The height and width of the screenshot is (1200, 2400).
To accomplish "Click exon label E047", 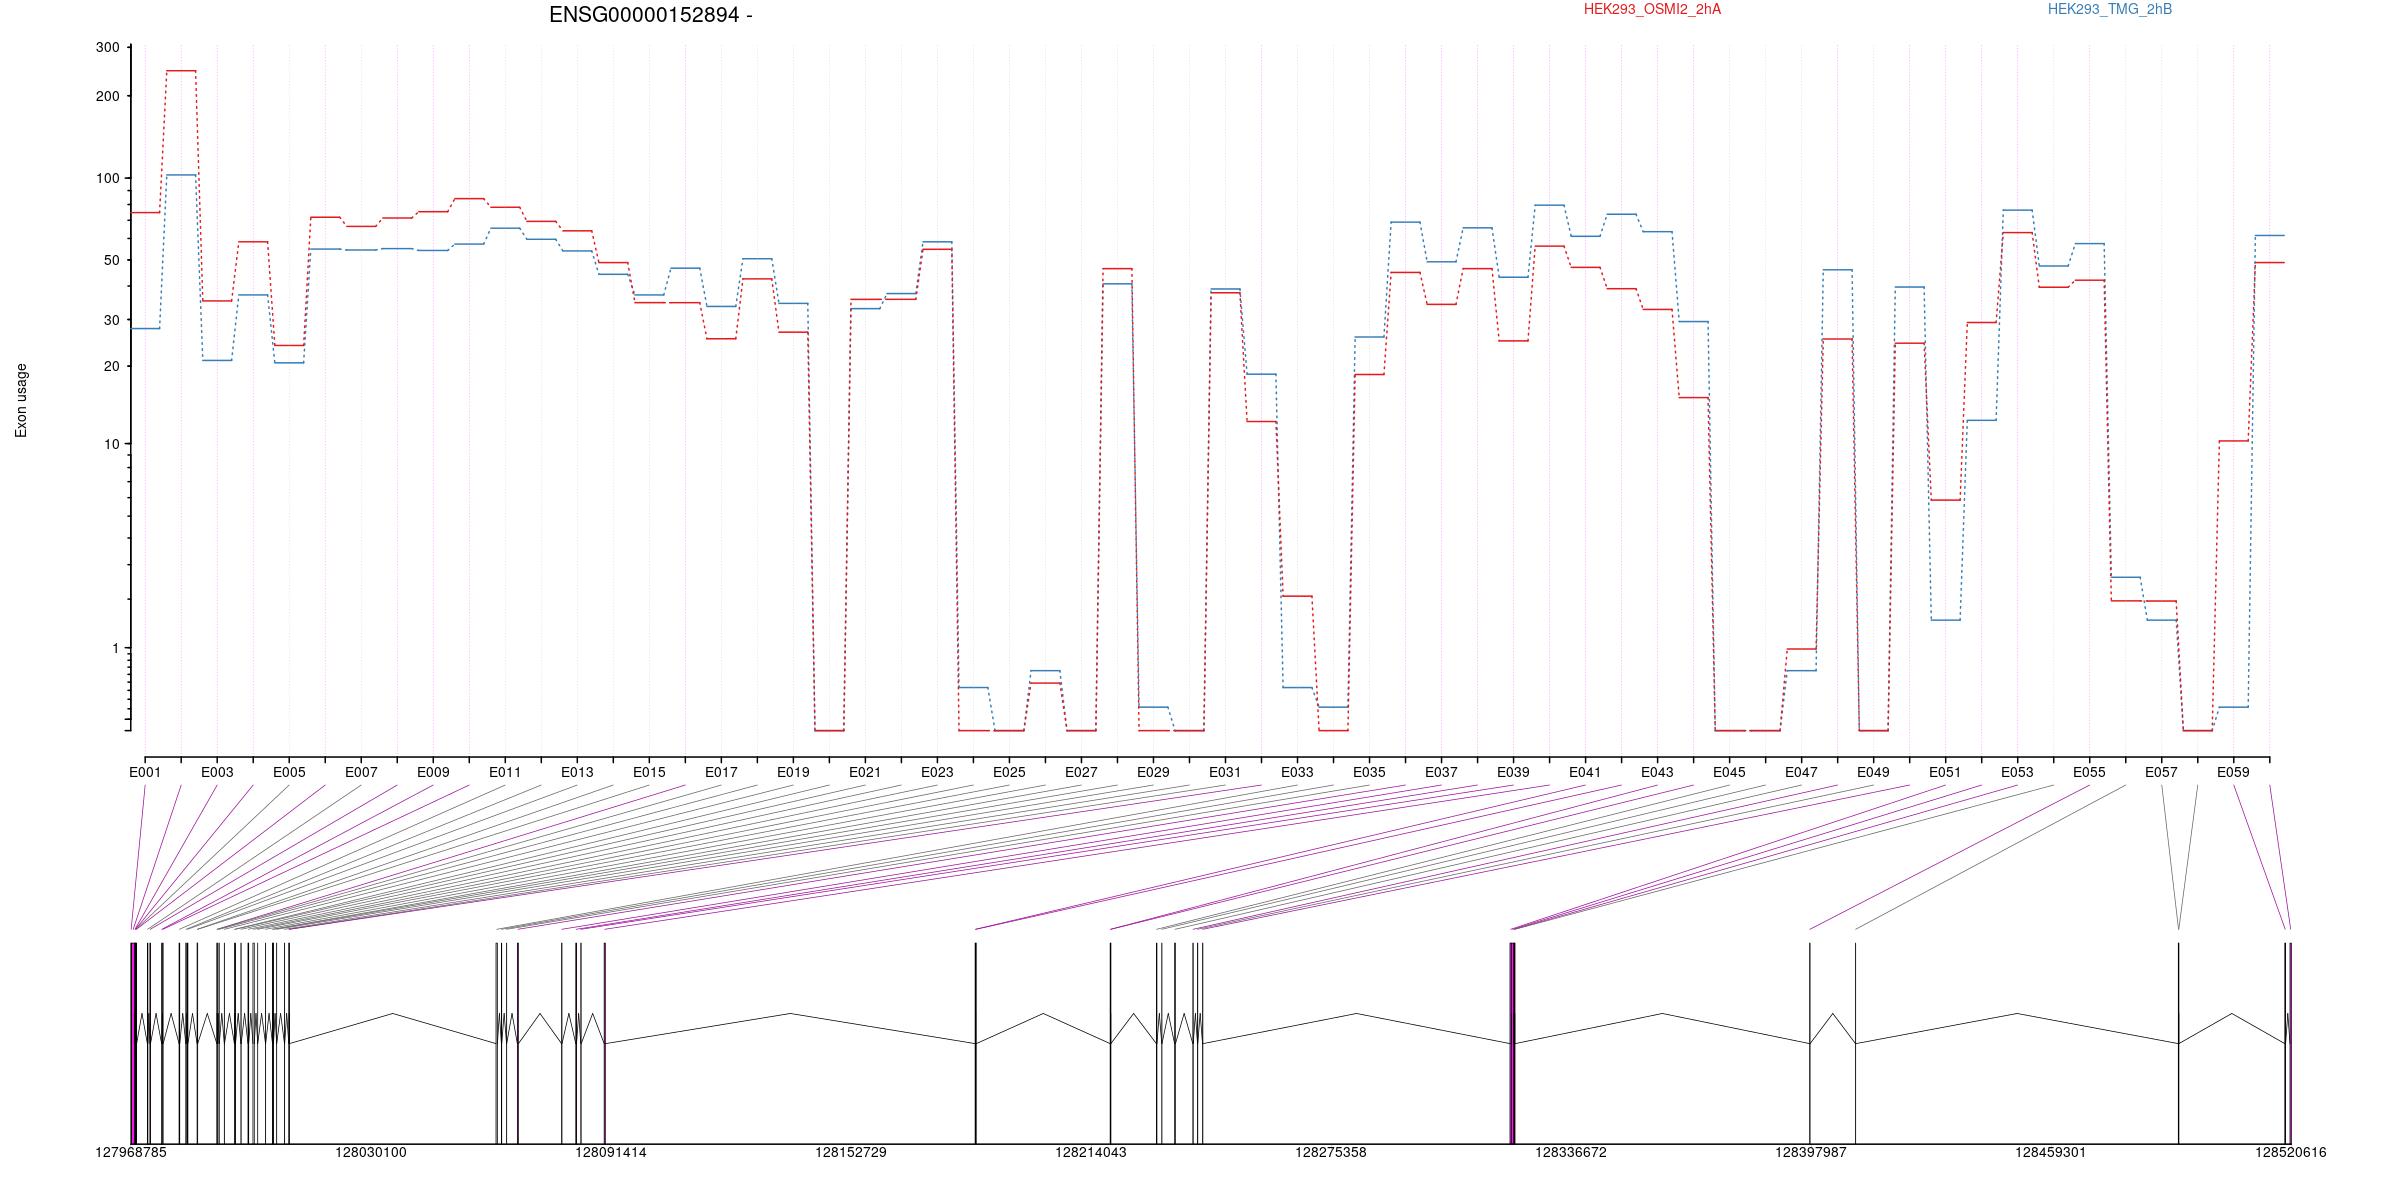I will click(1801, 772).
